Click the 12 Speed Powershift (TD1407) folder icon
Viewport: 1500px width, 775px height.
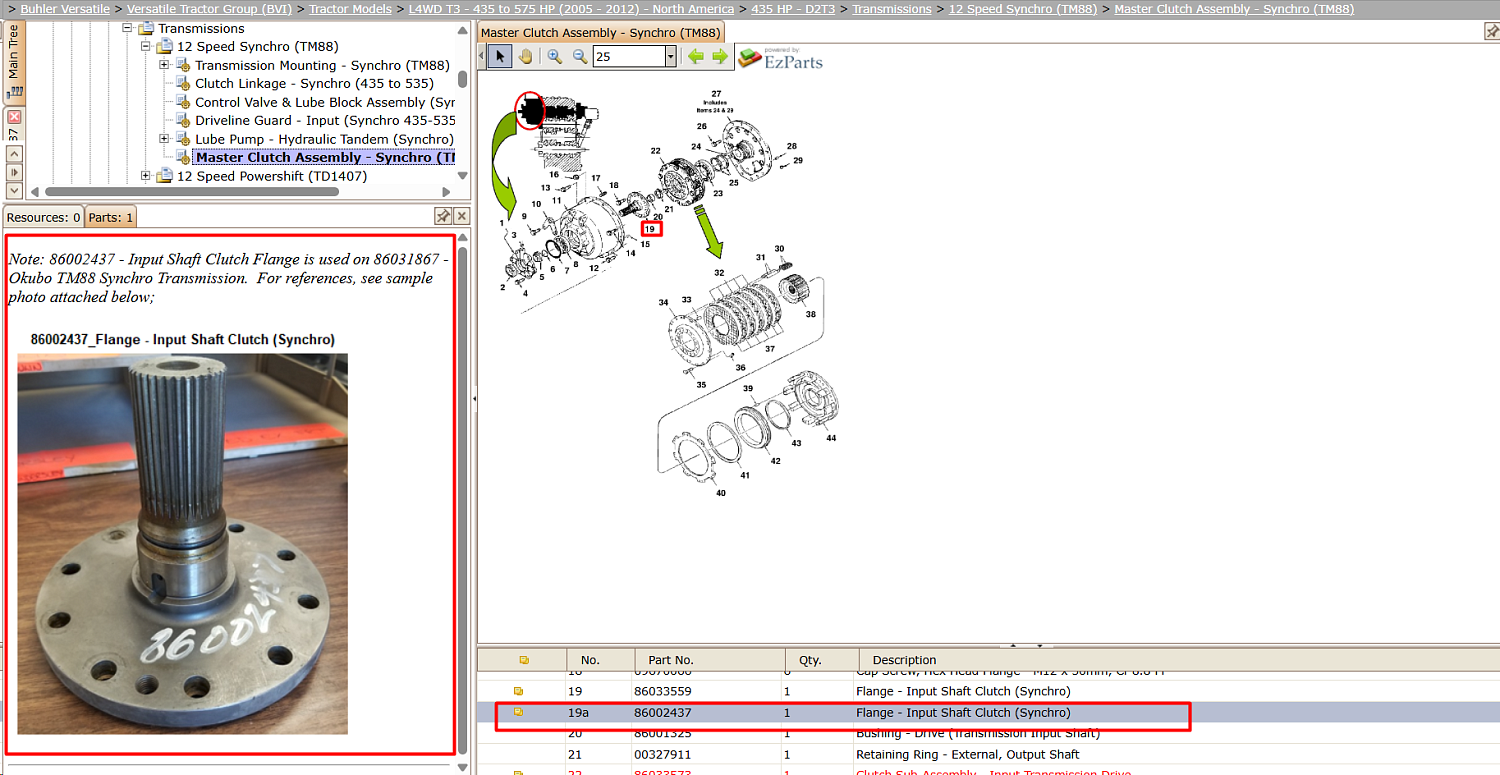(165, 176)
